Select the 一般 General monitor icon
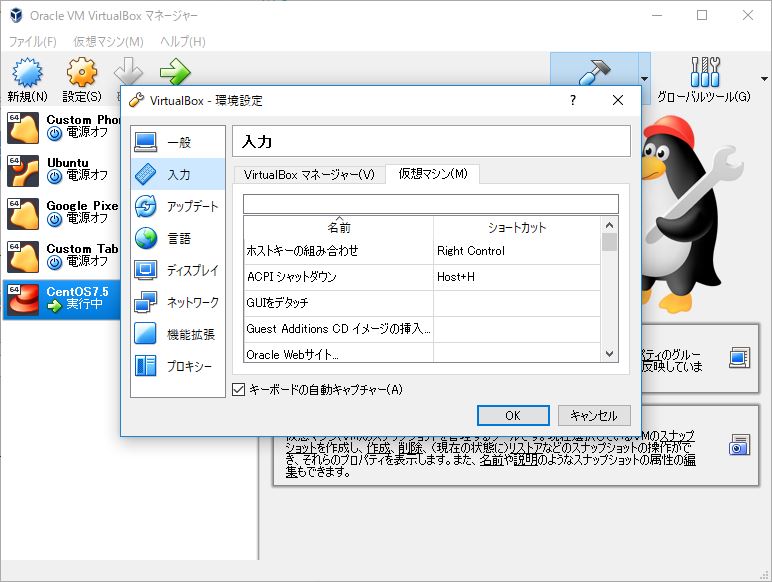 click(x=146, y=142)
